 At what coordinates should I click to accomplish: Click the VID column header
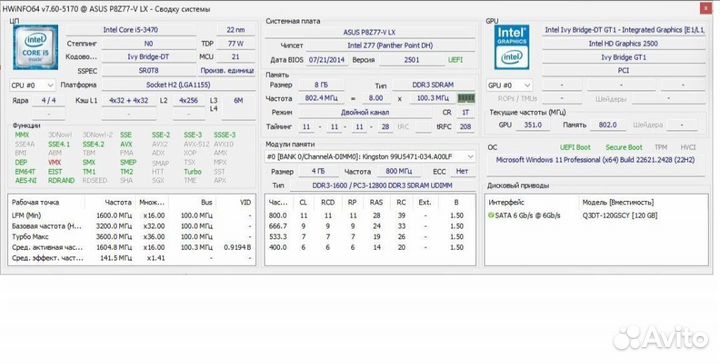[x=246, y=202]
